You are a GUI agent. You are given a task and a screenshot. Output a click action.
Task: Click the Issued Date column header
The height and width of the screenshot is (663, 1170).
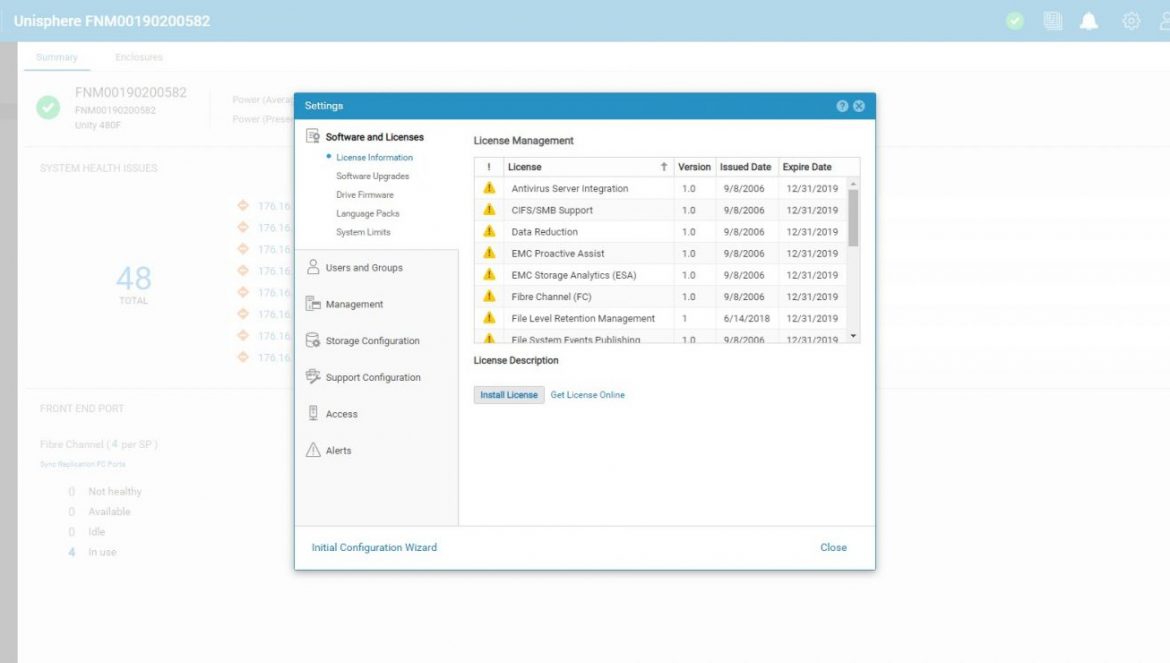(745, 167)
